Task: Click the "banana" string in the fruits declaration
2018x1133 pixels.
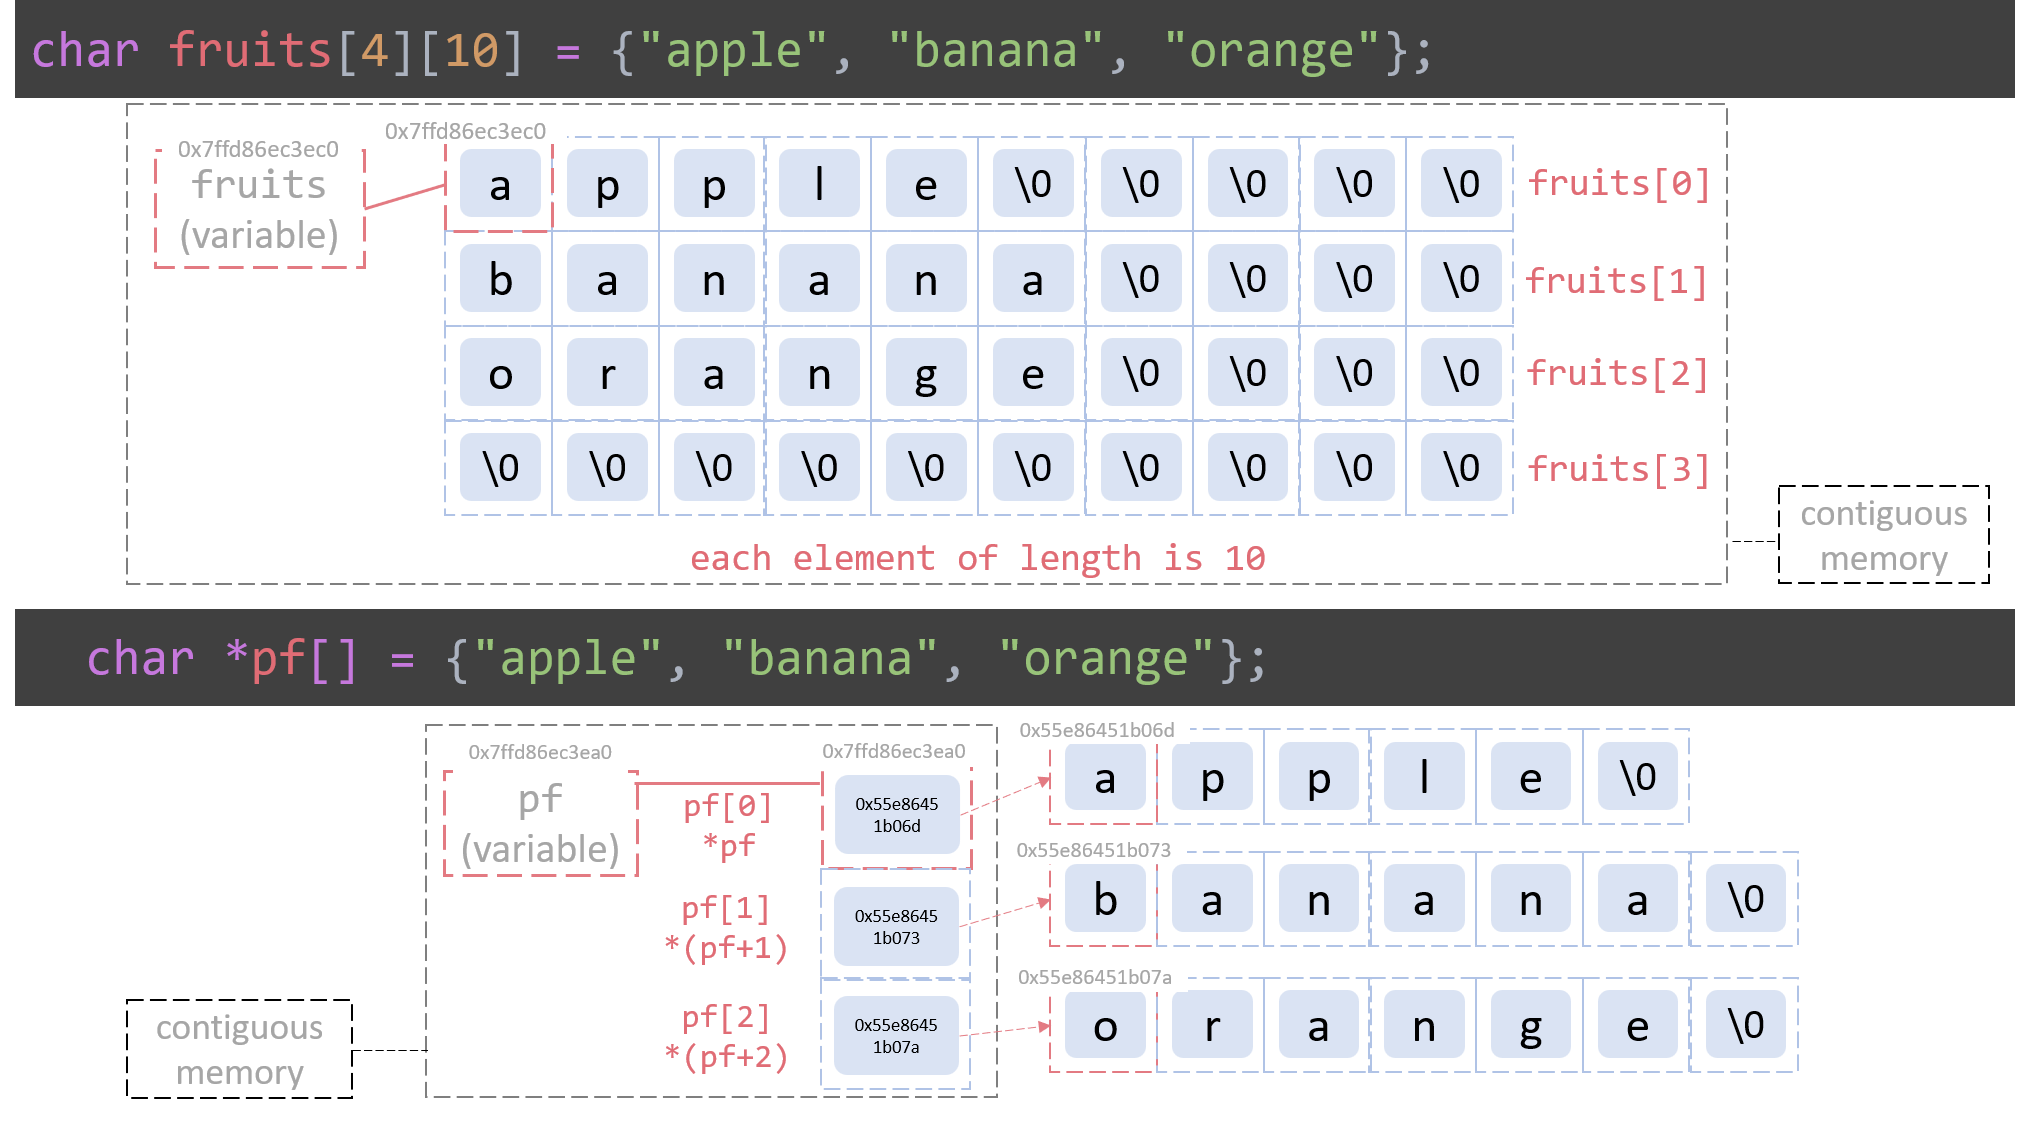Action: click(x=995, y=50)
